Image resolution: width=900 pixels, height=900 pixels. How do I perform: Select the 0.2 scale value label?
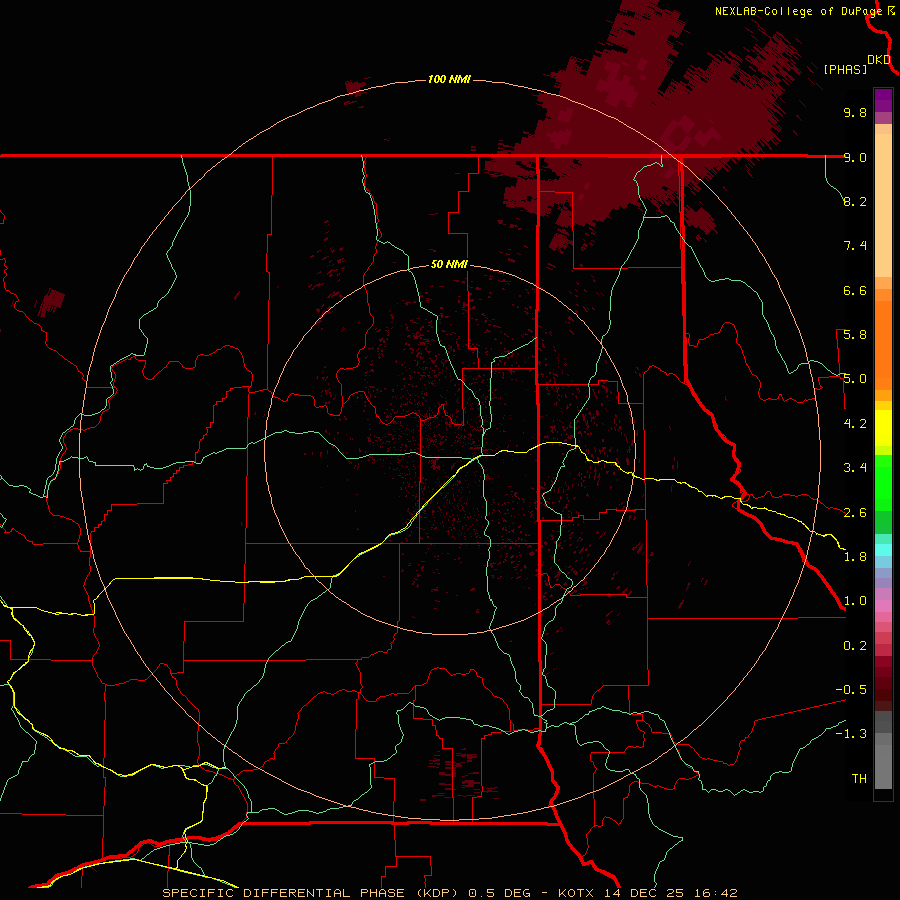pos(855,646)
